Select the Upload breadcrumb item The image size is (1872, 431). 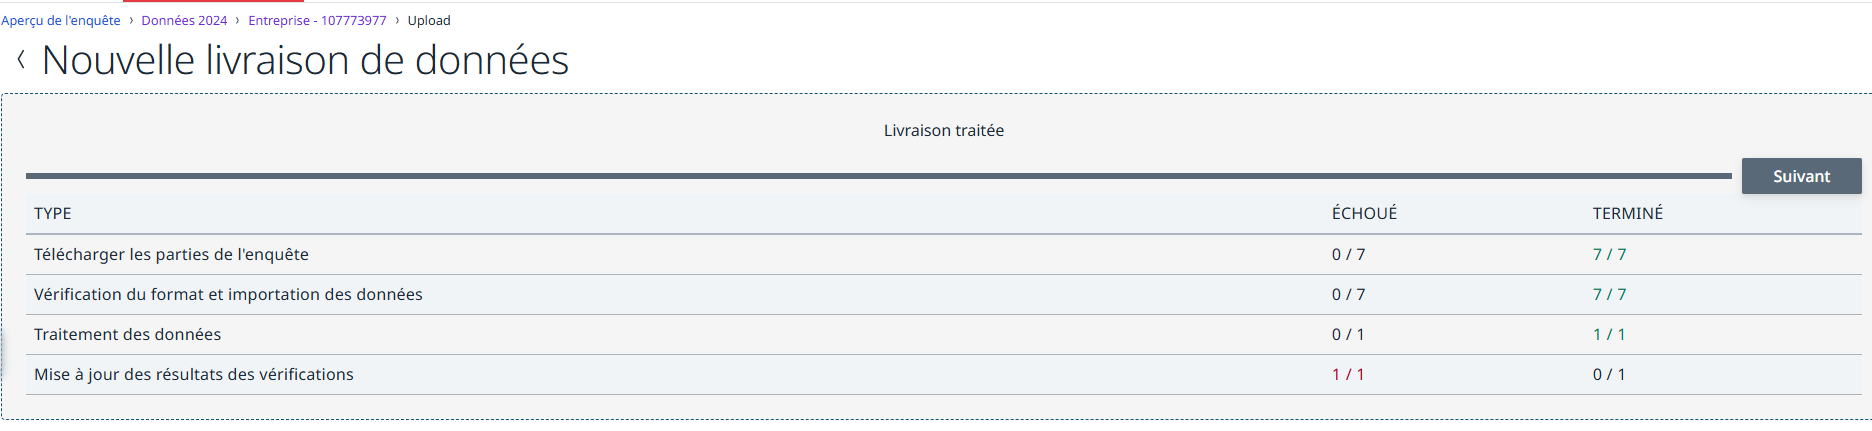pos(429,20)
